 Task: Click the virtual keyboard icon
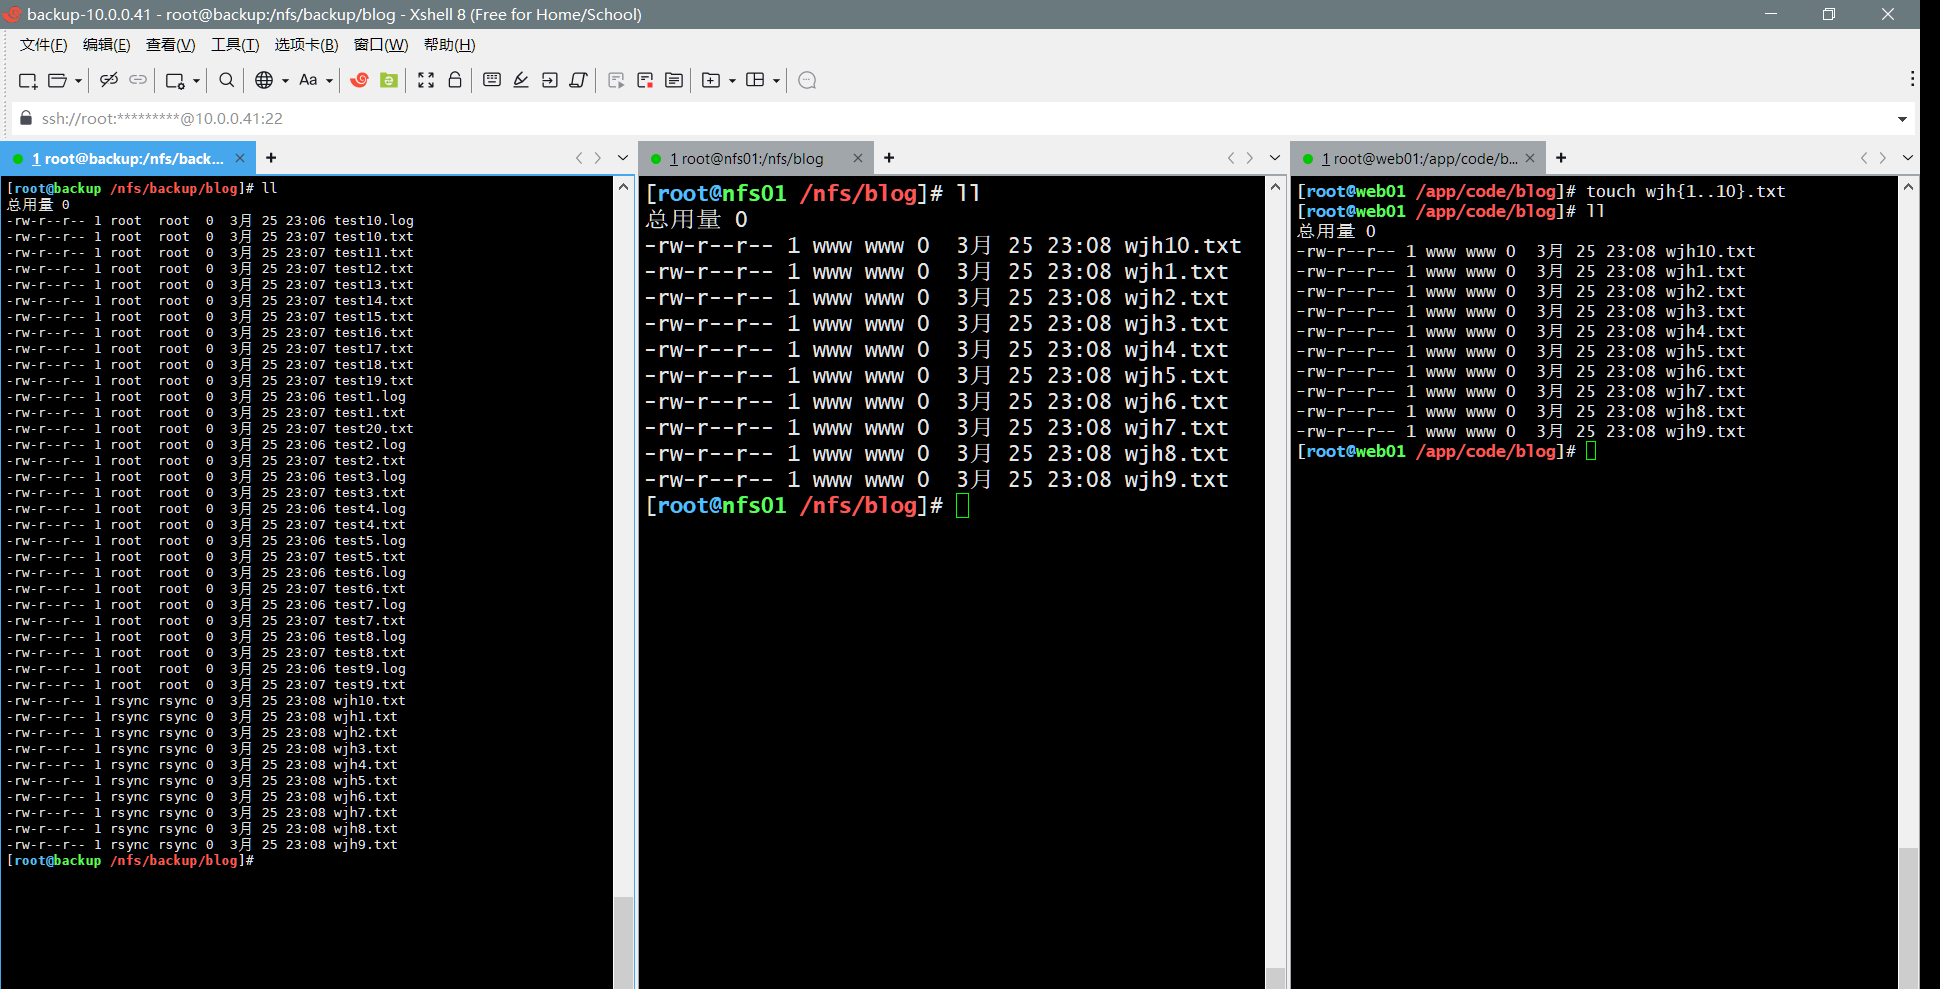(x=492, y=80)
